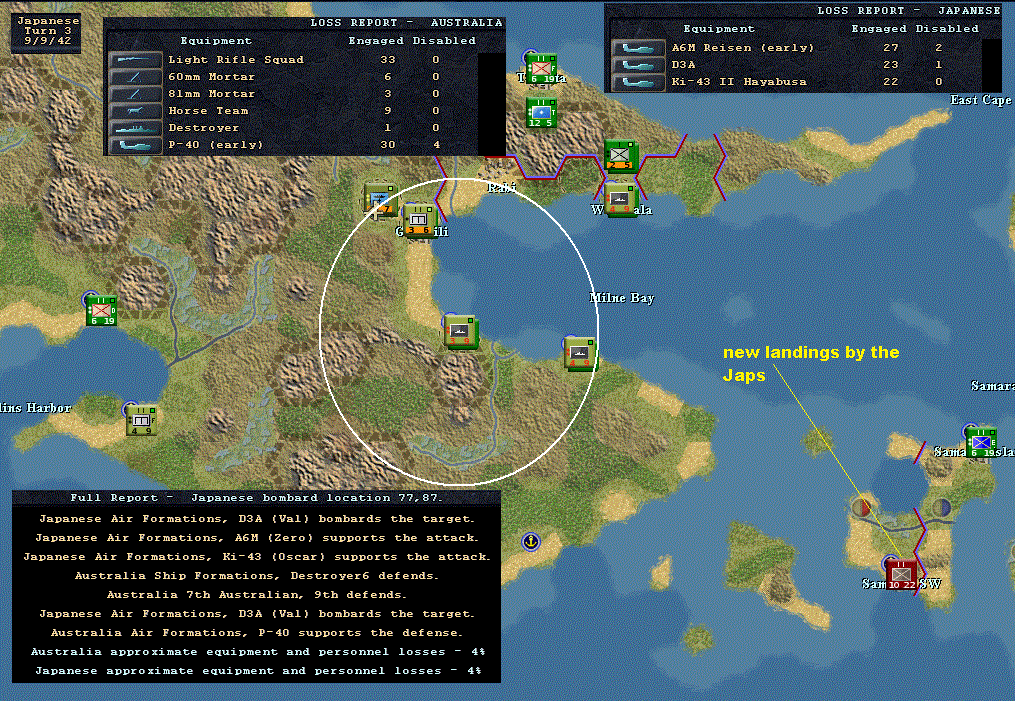Click the 'Light Rifle Squad' row label
This screenshot has width=1015, height=701.
(x=236, y=60)
